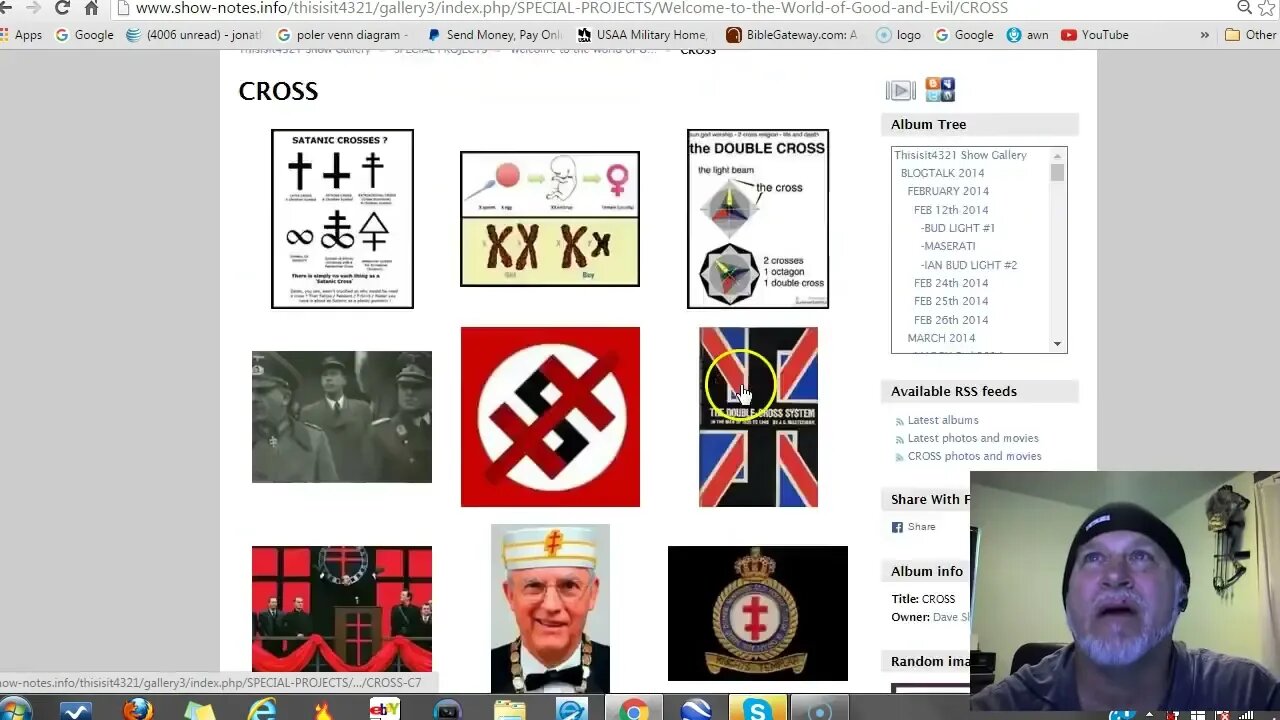Open the file explorer folder taskbar icon
The height and width of the screenshot is (720, 1280).
(509, 711)
